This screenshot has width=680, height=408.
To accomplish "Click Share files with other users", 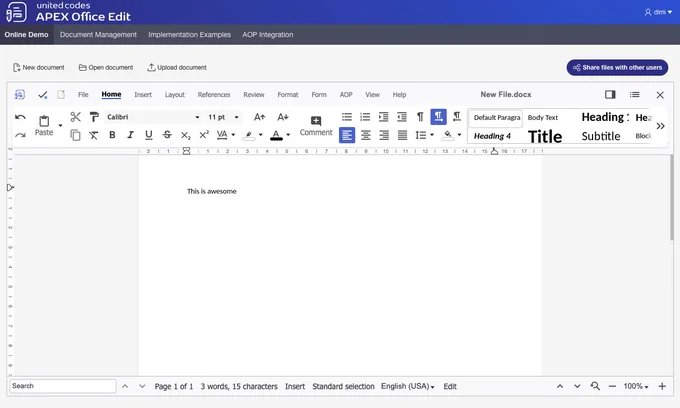I will click(617, 67).
